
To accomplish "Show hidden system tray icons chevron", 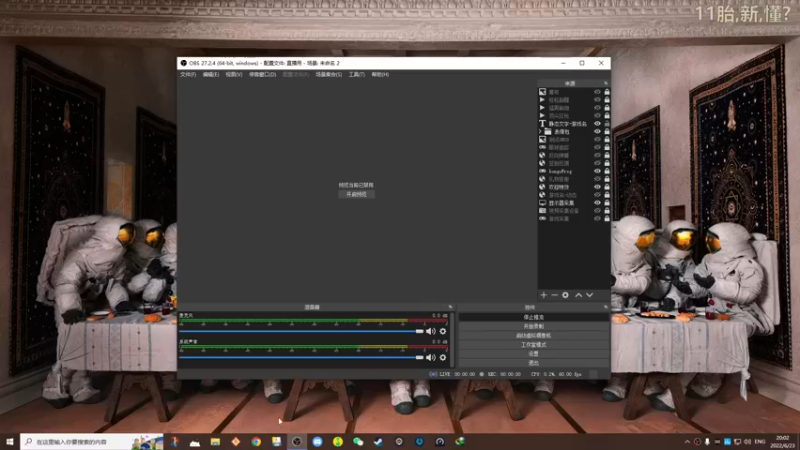I will click(x=687, y=442).
